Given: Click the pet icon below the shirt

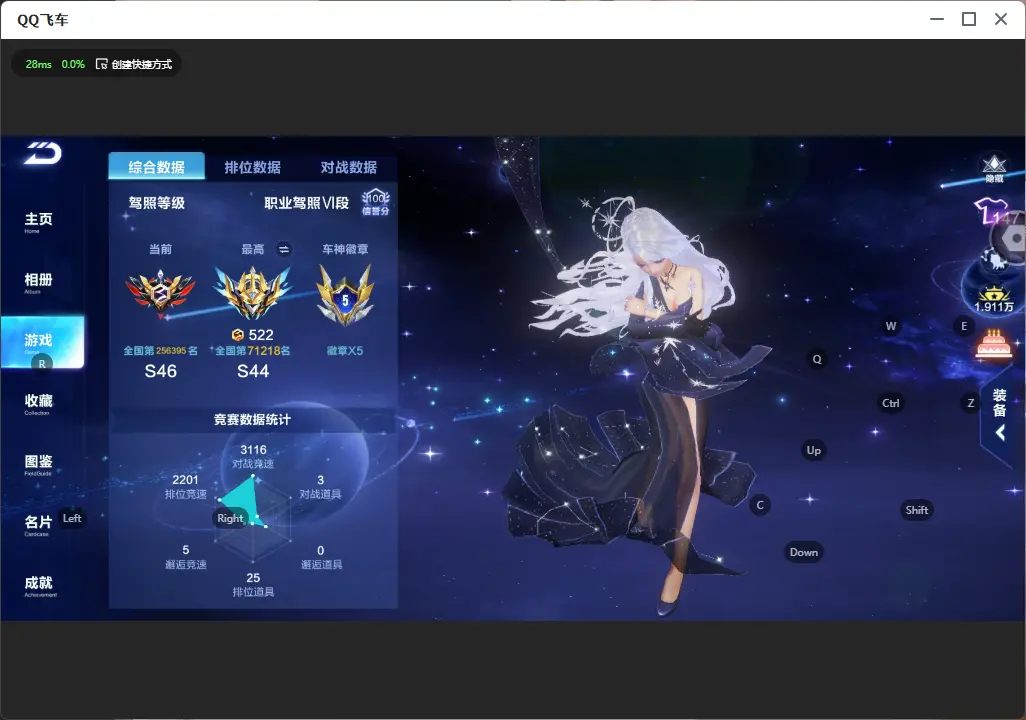Looking at the screenshot, I should tap(996, 261).
